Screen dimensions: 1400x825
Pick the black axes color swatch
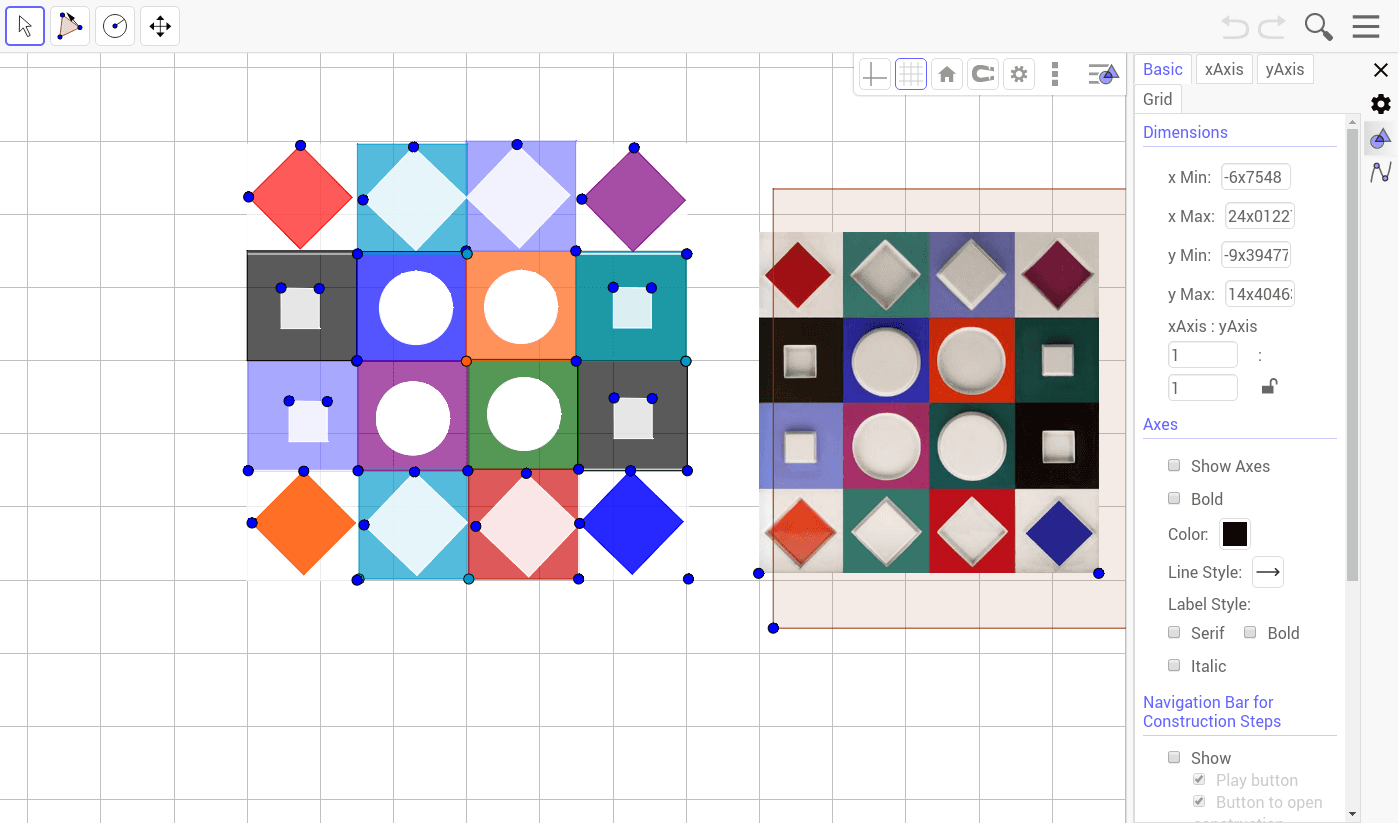pyautogui.click(x=1235, y=534)
